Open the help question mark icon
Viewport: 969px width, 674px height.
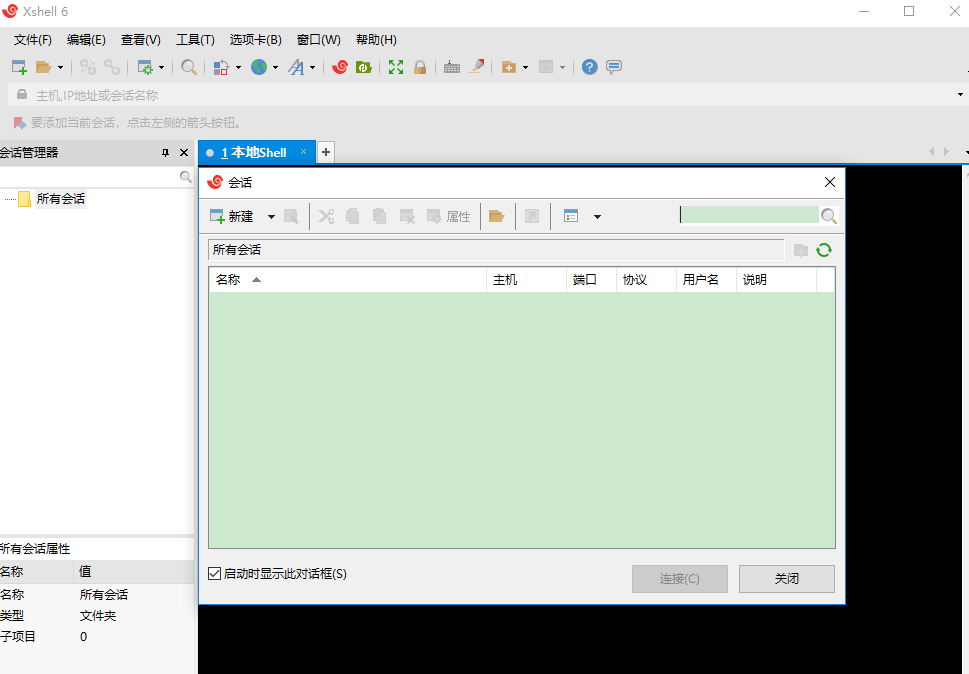[589, 67]
